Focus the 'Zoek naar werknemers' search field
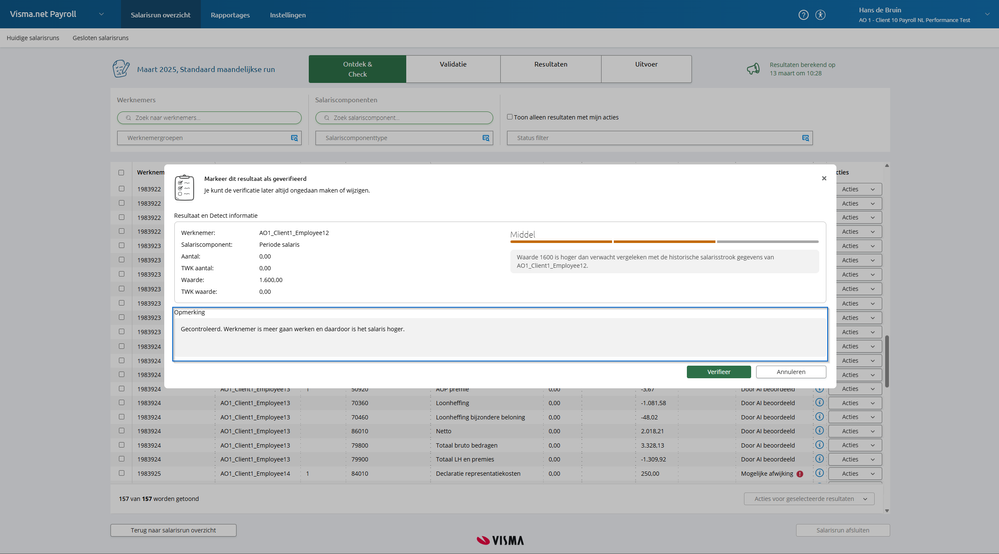This screenshot has height=554, width=999. click(209, 118)
